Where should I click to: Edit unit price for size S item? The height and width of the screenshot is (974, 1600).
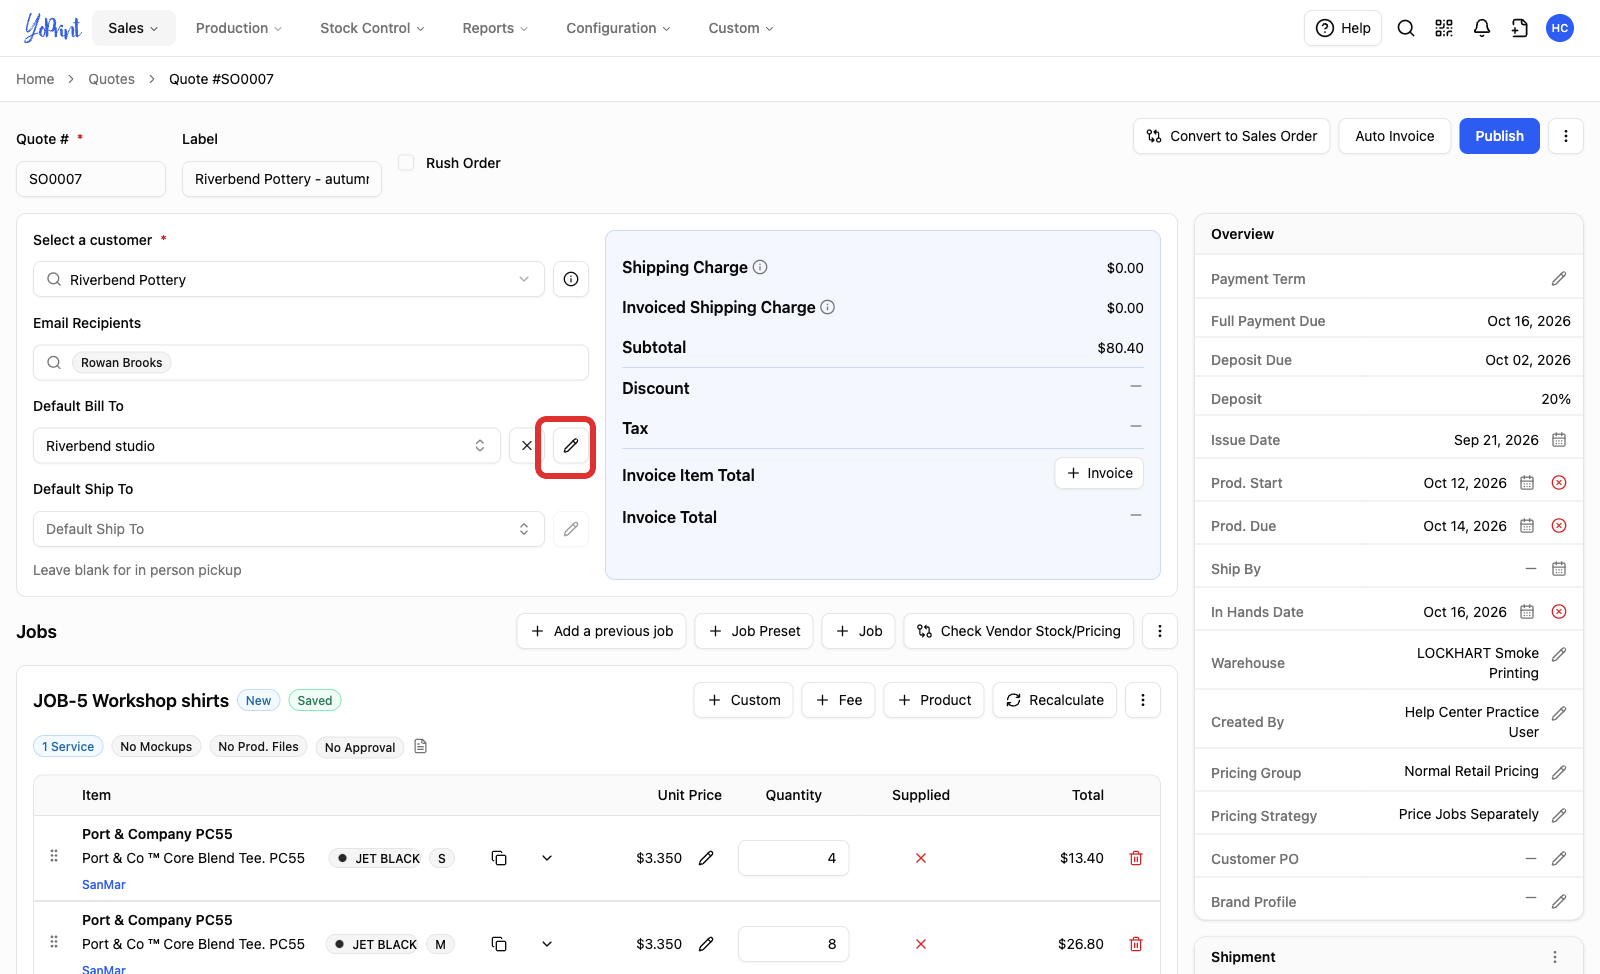coord(706,858)
